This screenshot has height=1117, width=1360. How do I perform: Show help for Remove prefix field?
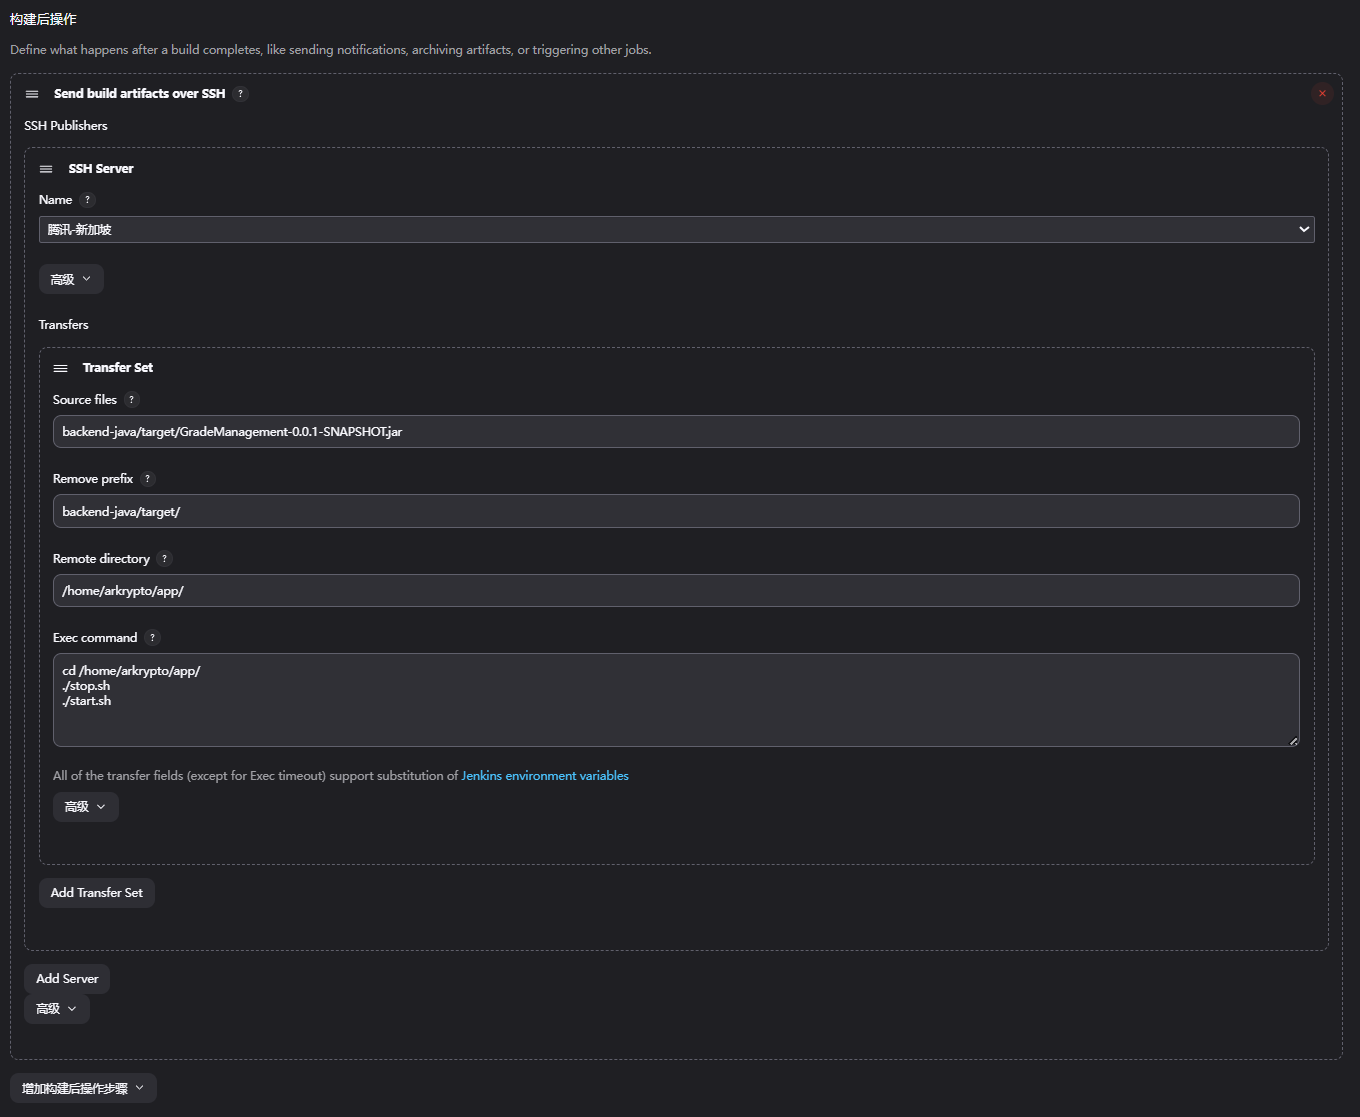pyautogui.click(x=147, y=479)
